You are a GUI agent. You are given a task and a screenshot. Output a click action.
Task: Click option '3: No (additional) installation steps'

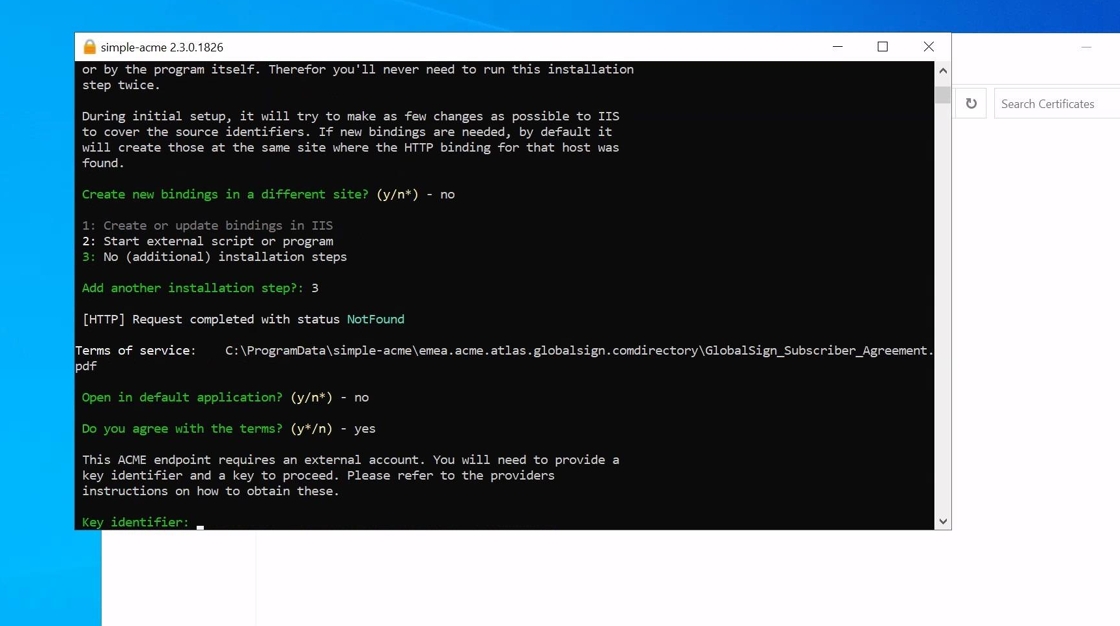[214, 257]
